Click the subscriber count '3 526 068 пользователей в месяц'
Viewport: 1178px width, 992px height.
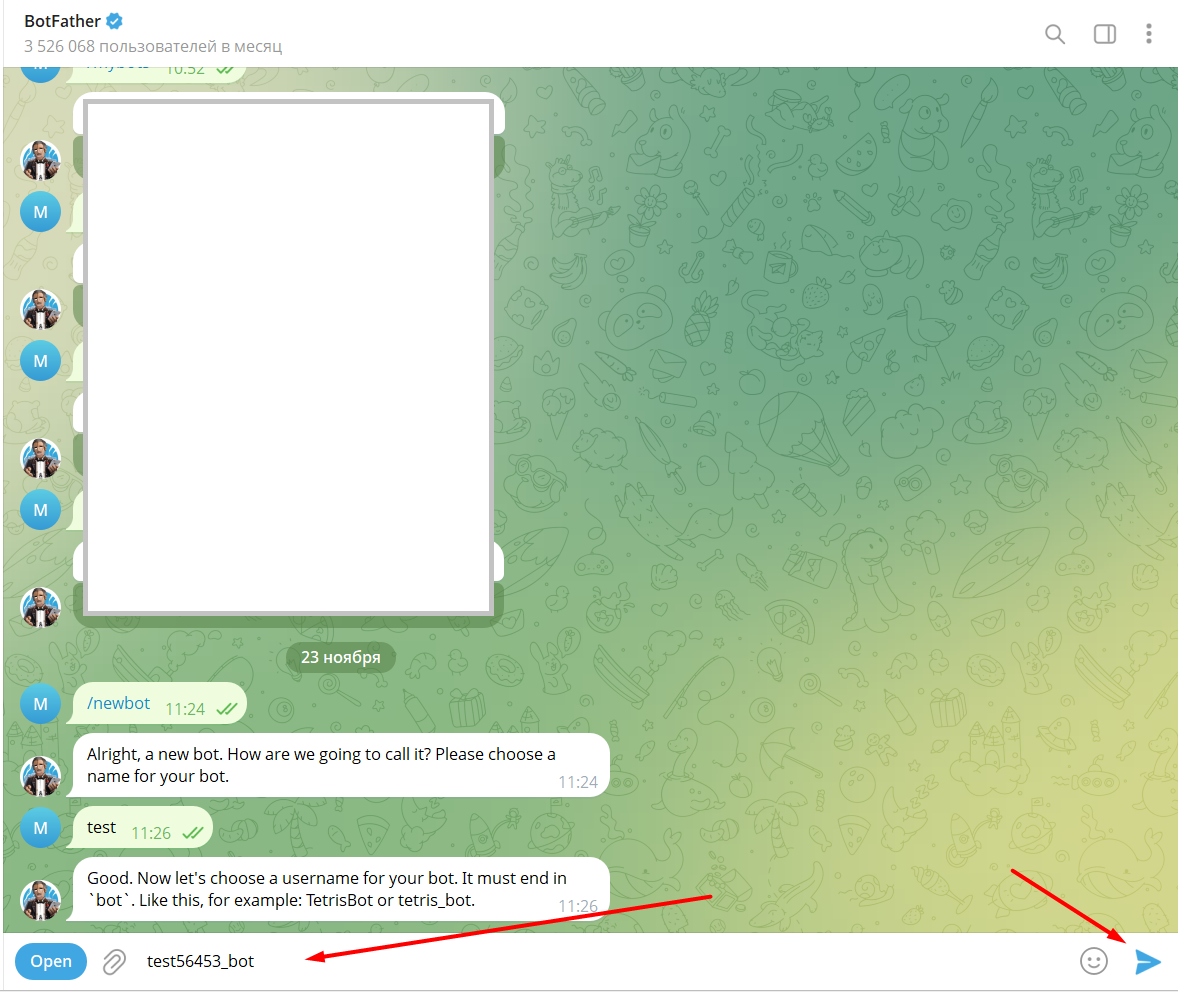point(153,47)
